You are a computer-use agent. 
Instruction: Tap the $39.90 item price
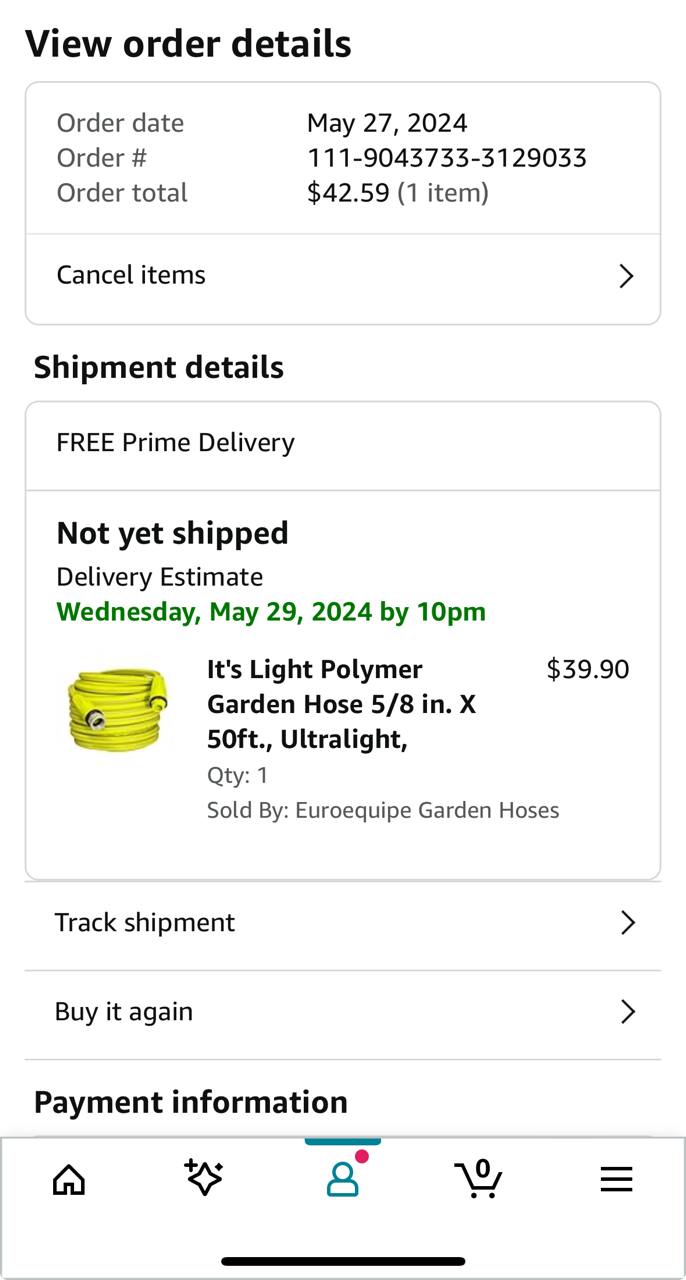588,669
